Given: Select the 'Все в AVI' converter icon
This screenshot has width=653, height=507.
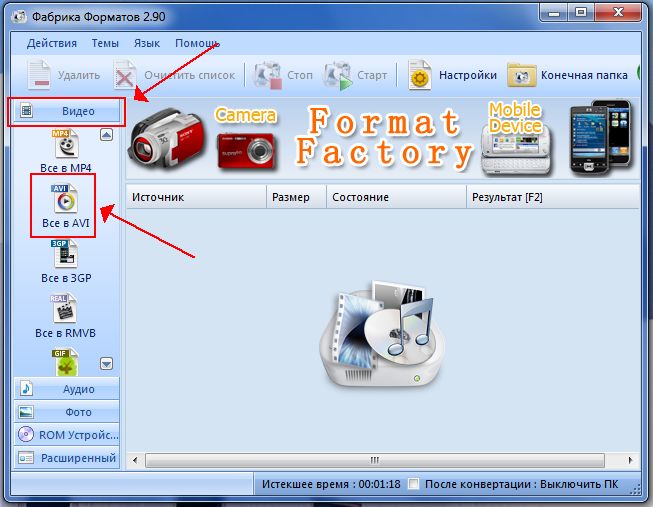Looking at the screenshot, I should pyautogui.click(x=65, y=199).
